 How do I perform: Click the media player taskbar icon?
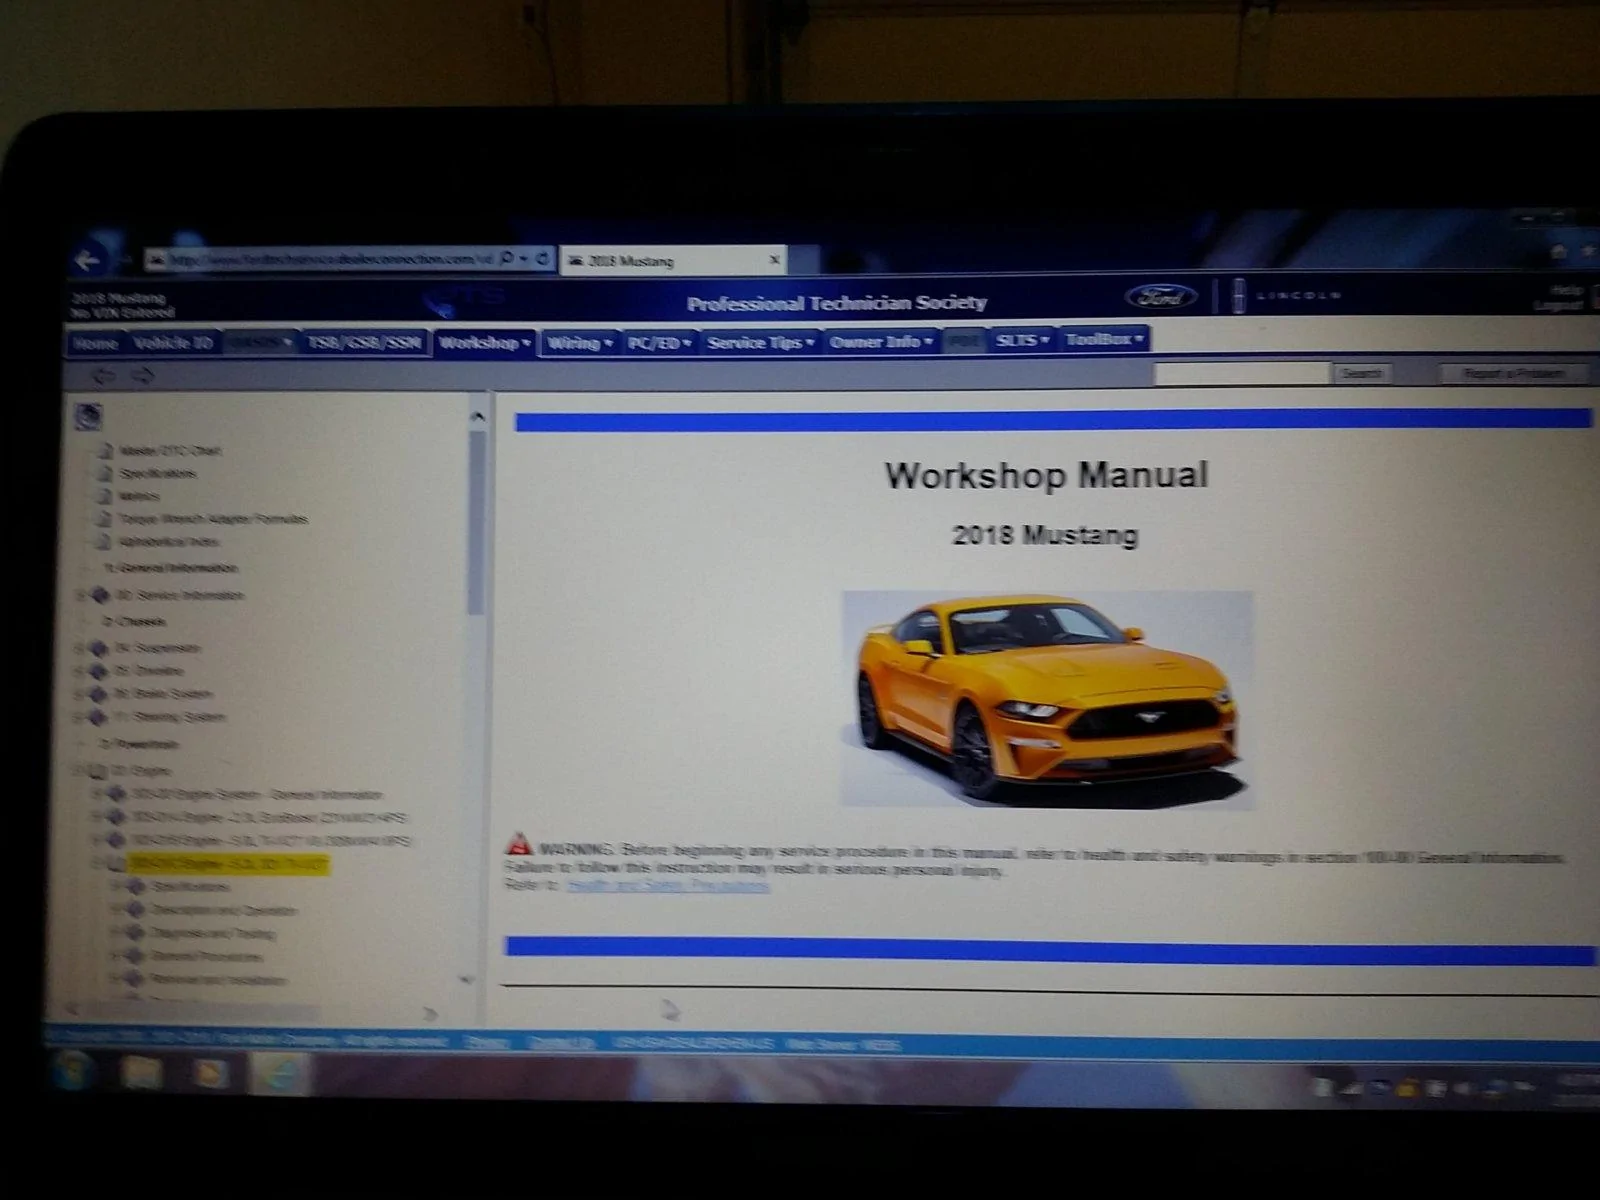click(210, 1074)
